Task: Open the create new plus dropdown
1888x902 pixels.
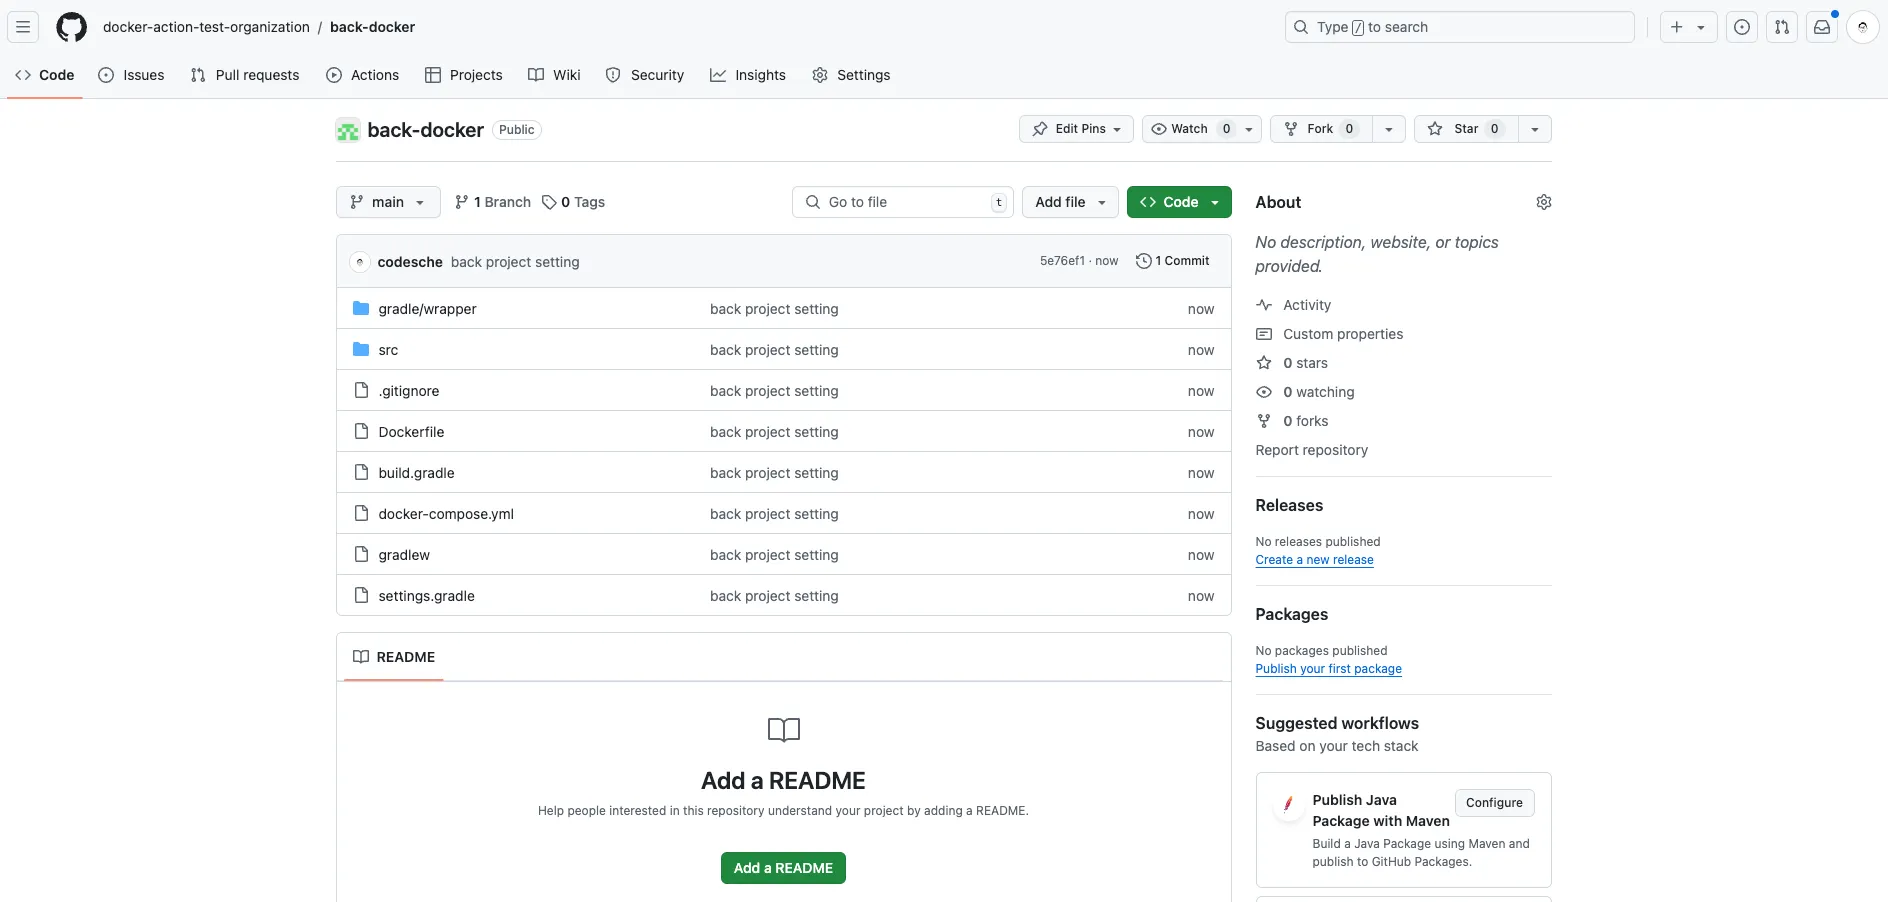Action: point(1688,27)
